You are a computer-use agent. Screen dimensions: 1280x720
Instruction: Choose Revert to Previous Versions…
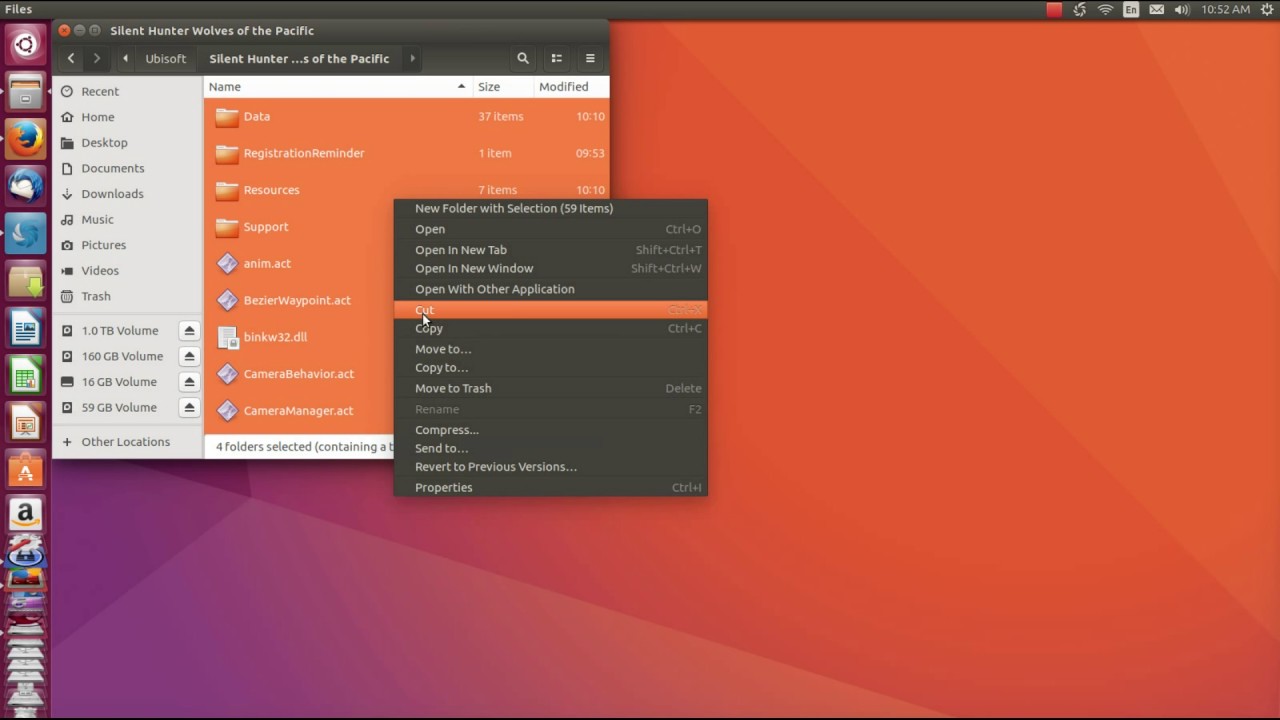tap(551, 467)
